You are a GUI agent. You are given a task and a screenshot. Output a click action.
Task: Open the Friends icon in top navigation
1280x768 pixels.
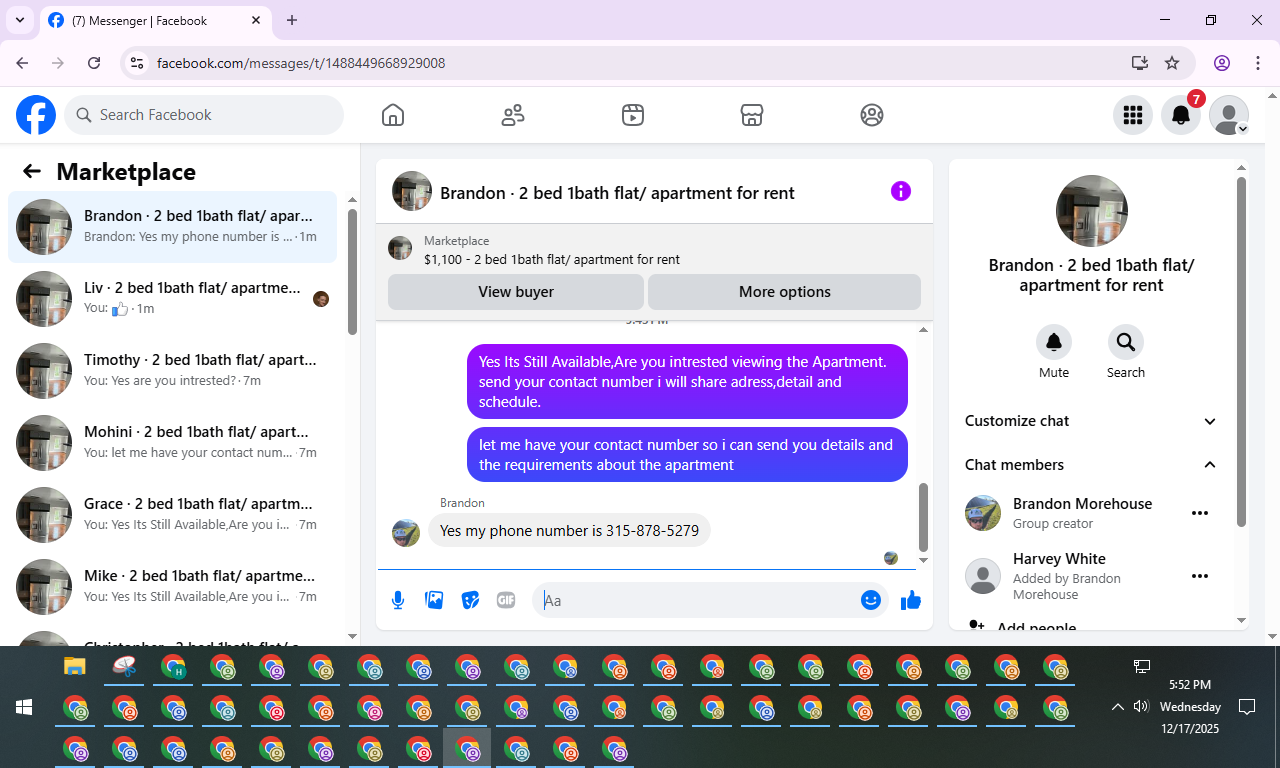[x=513, y=115]
